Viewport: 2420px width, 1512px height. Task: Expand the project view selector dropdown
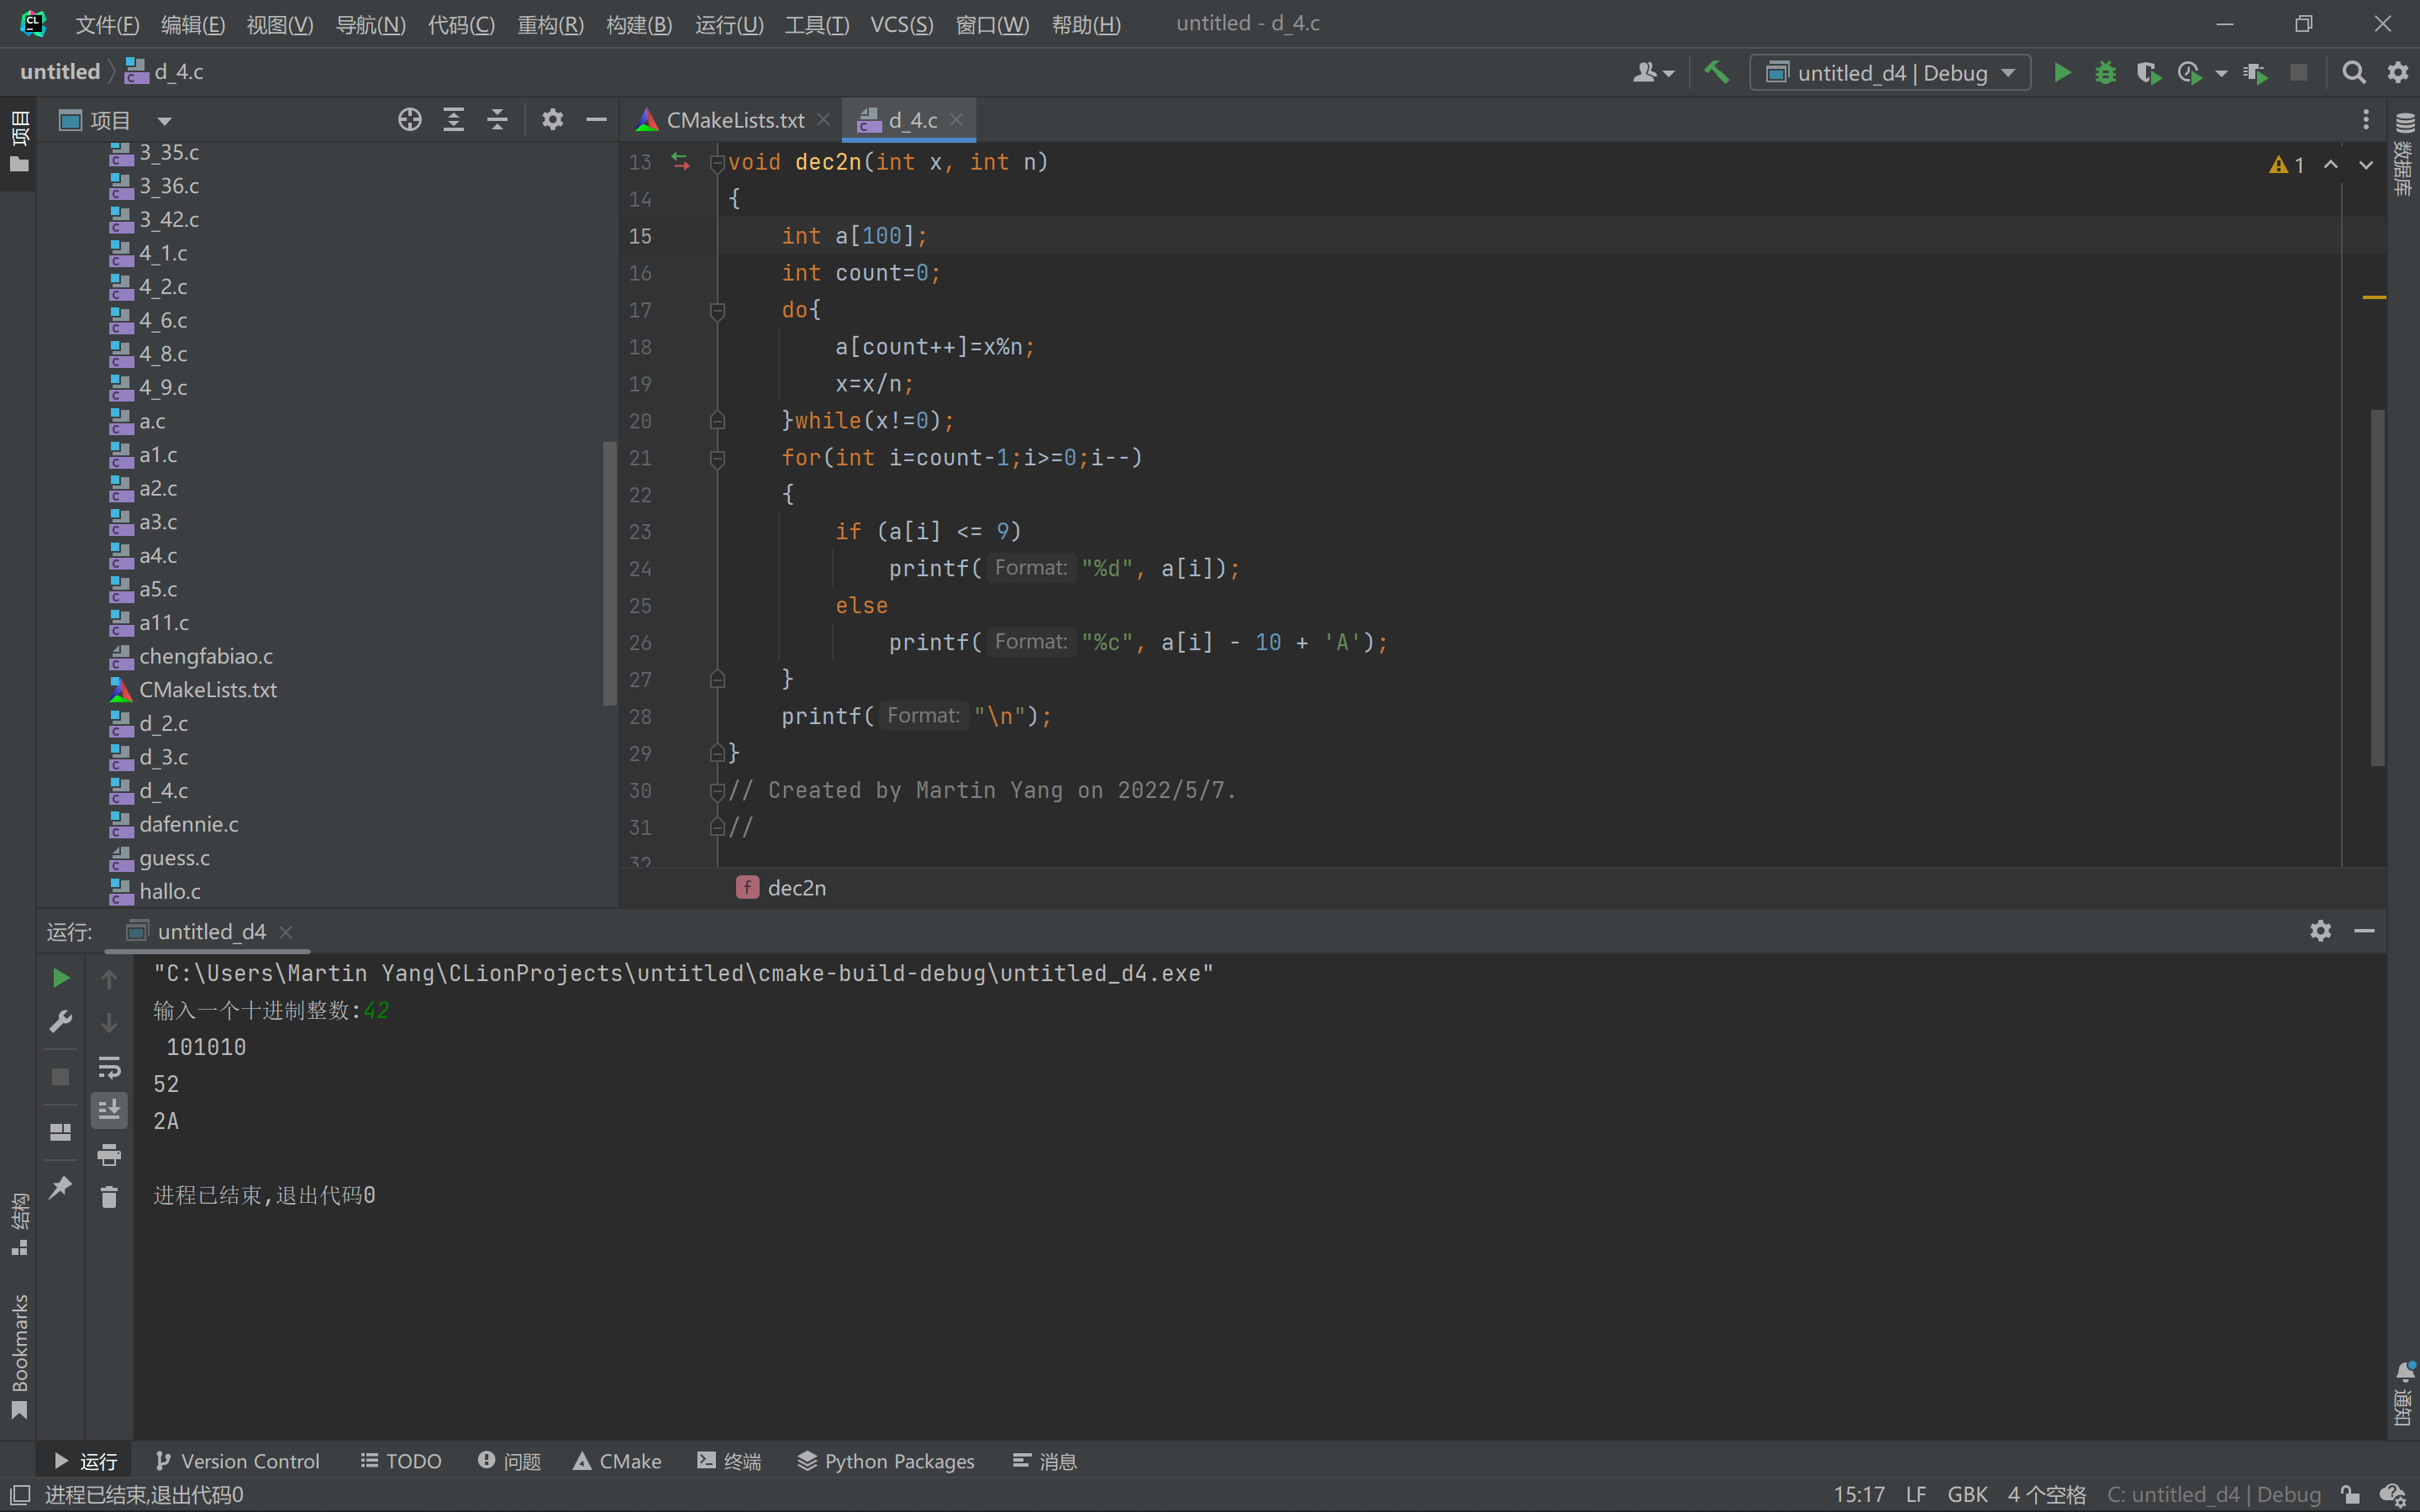click(x=165, y=121)
